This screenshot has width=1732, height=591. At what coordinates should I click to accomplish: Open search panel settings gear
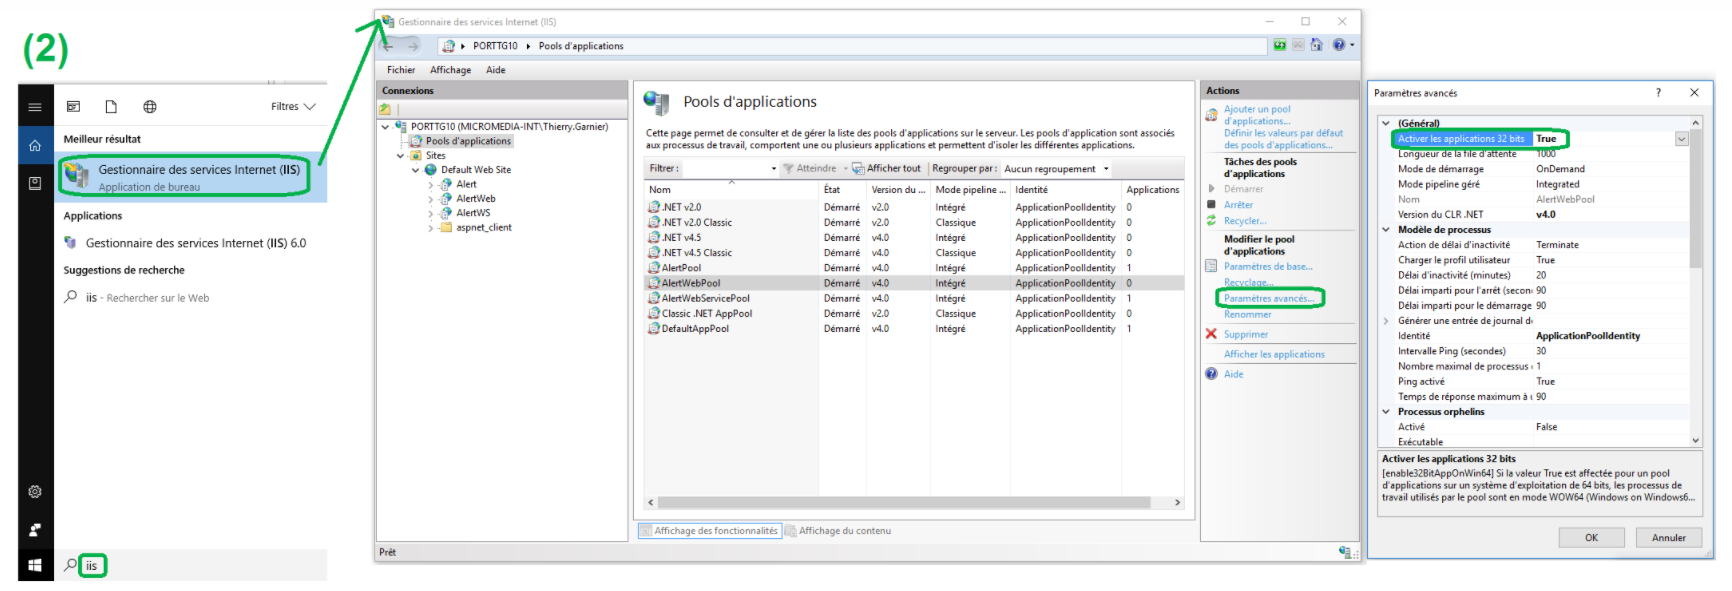[x=35, y=492]
